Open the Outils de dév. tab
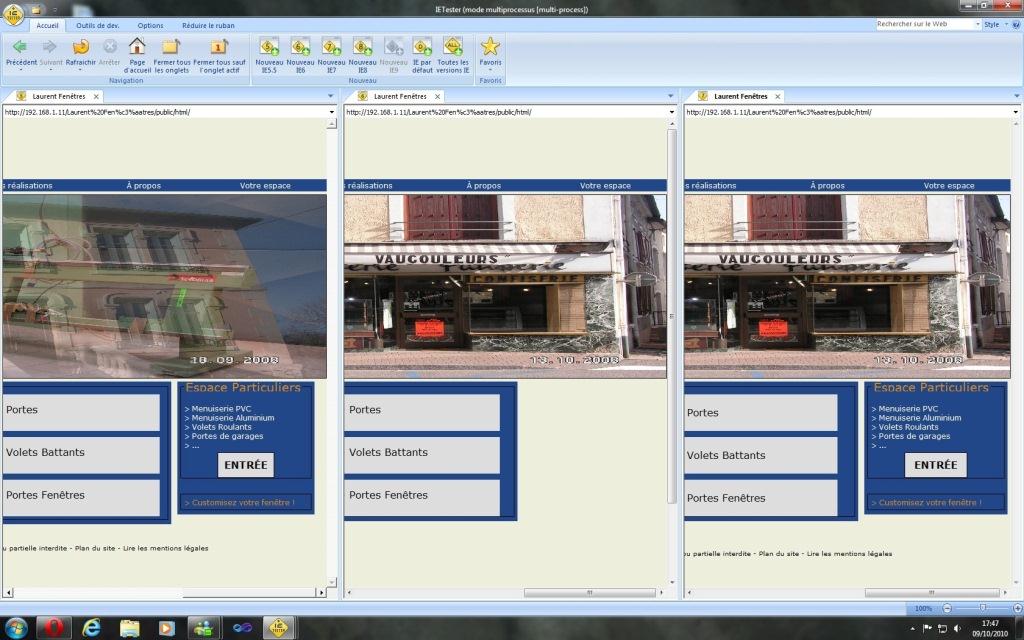 coord(97,25)
